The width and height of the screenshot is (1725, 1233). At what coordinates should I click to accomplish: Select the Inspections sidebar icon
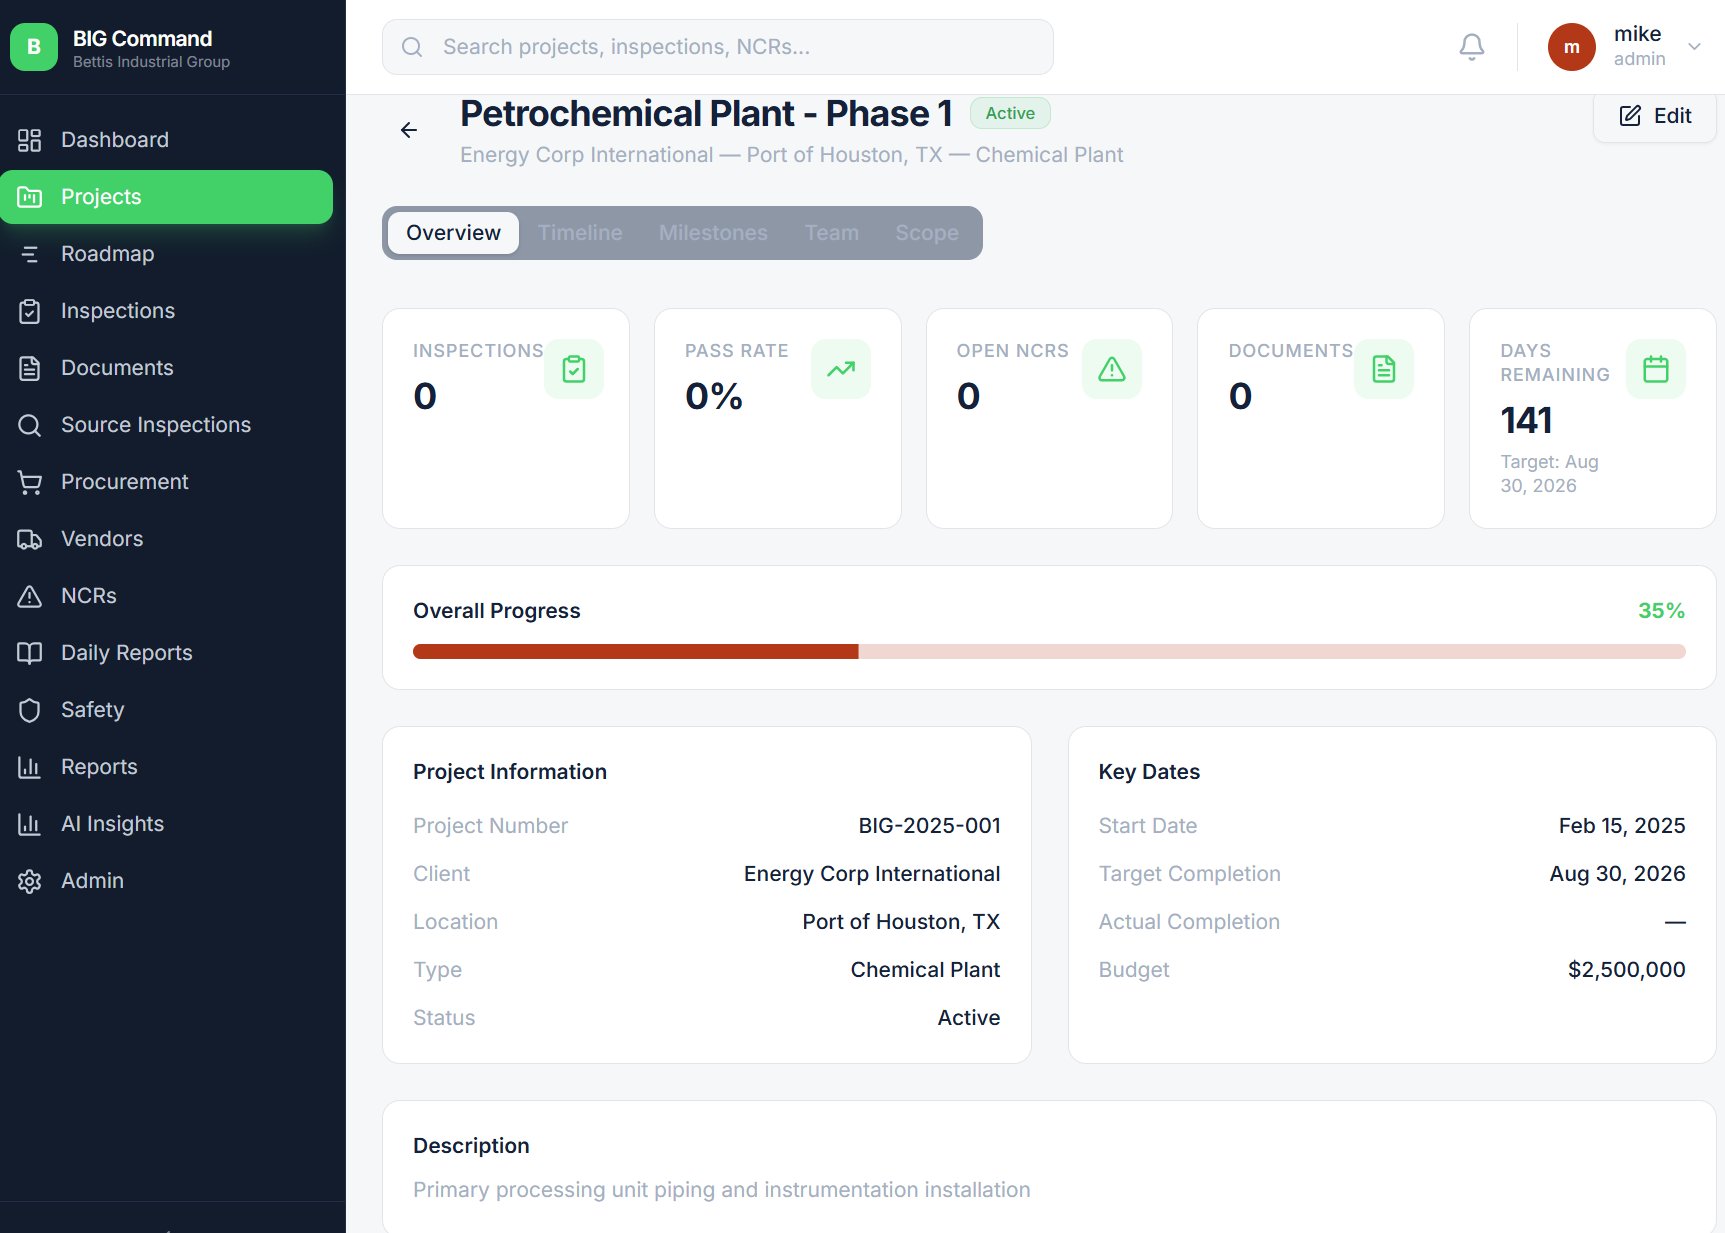[29, 310]
